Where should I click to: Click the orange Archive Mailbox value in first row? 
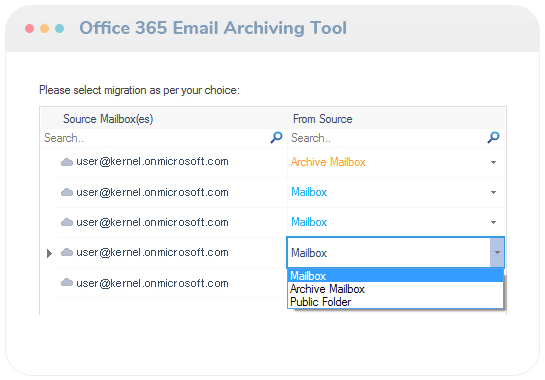pos(328,162)
